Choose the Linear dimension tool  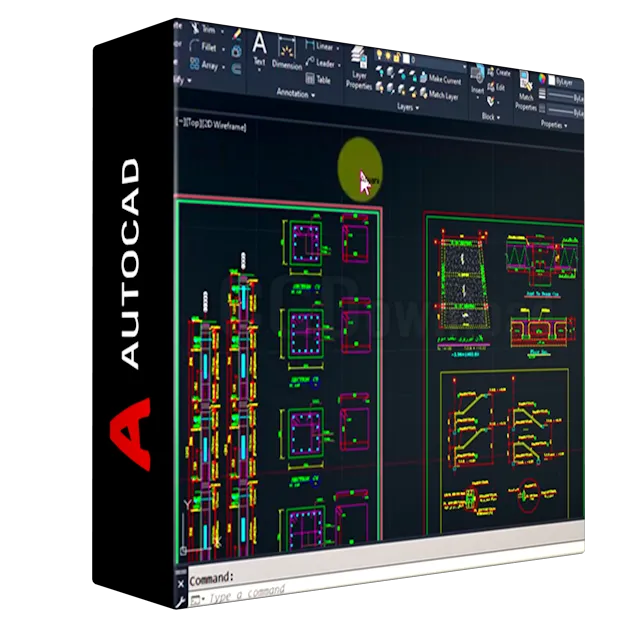point(320,45)
